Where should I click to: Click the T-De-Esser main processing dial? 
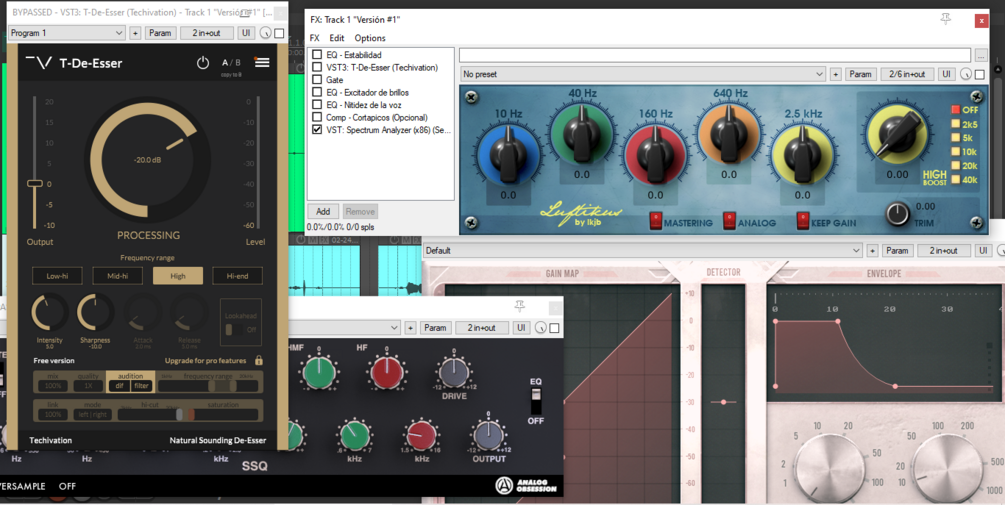(147, 159)
